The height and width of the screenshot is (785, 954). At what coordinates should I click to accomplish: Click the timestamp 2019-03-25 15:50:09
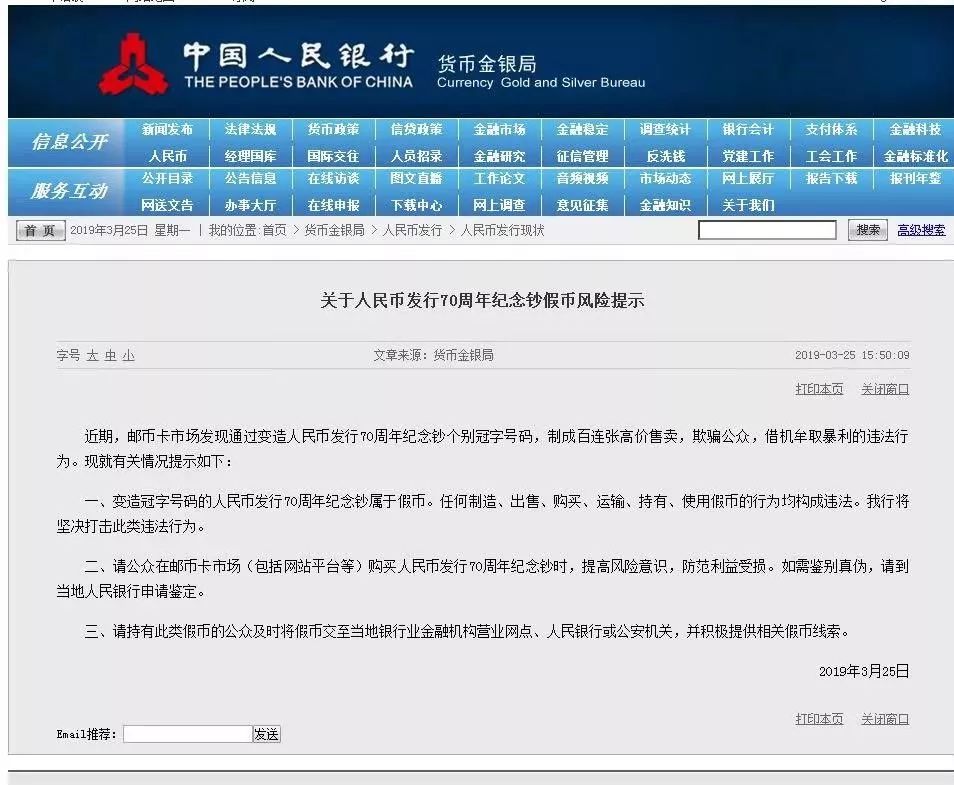pyautogui.click(x=852, y=355)
